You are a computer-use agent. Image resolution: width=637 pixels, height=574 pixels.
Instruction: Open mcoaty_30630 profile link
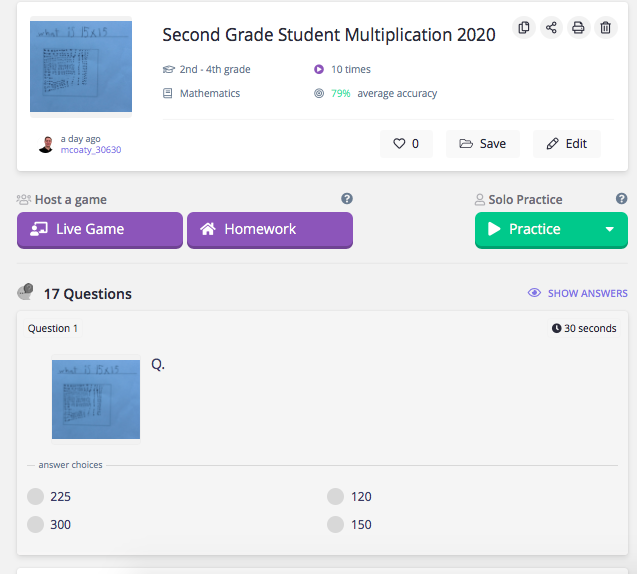(x=91, y=150)
